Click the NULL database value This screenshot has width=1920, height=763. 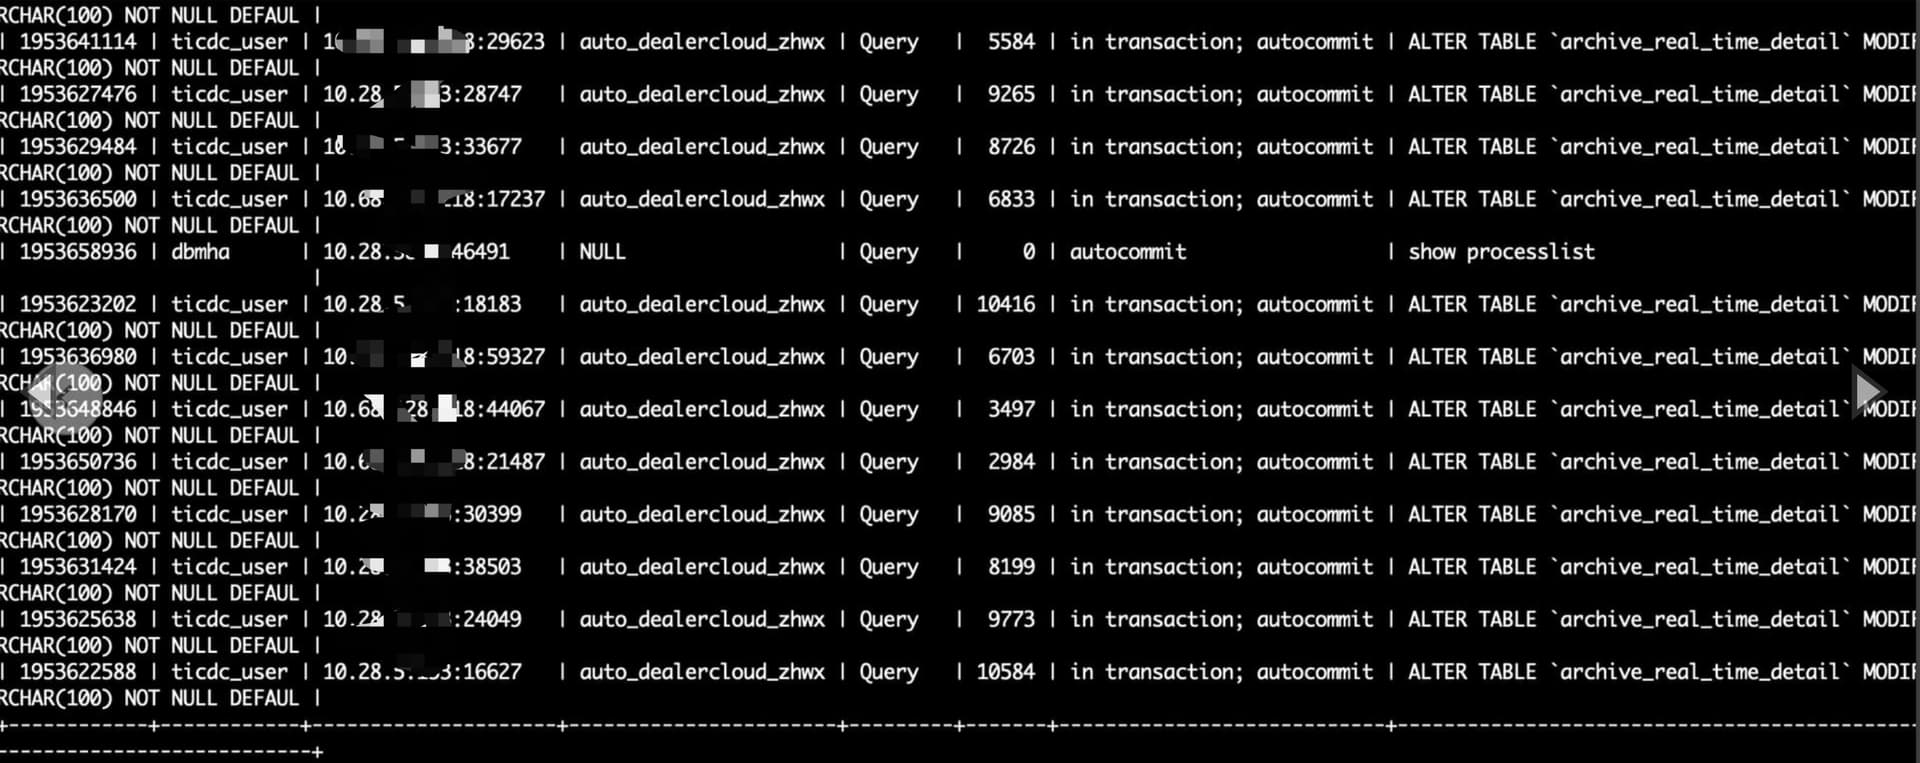coord(602,252)
